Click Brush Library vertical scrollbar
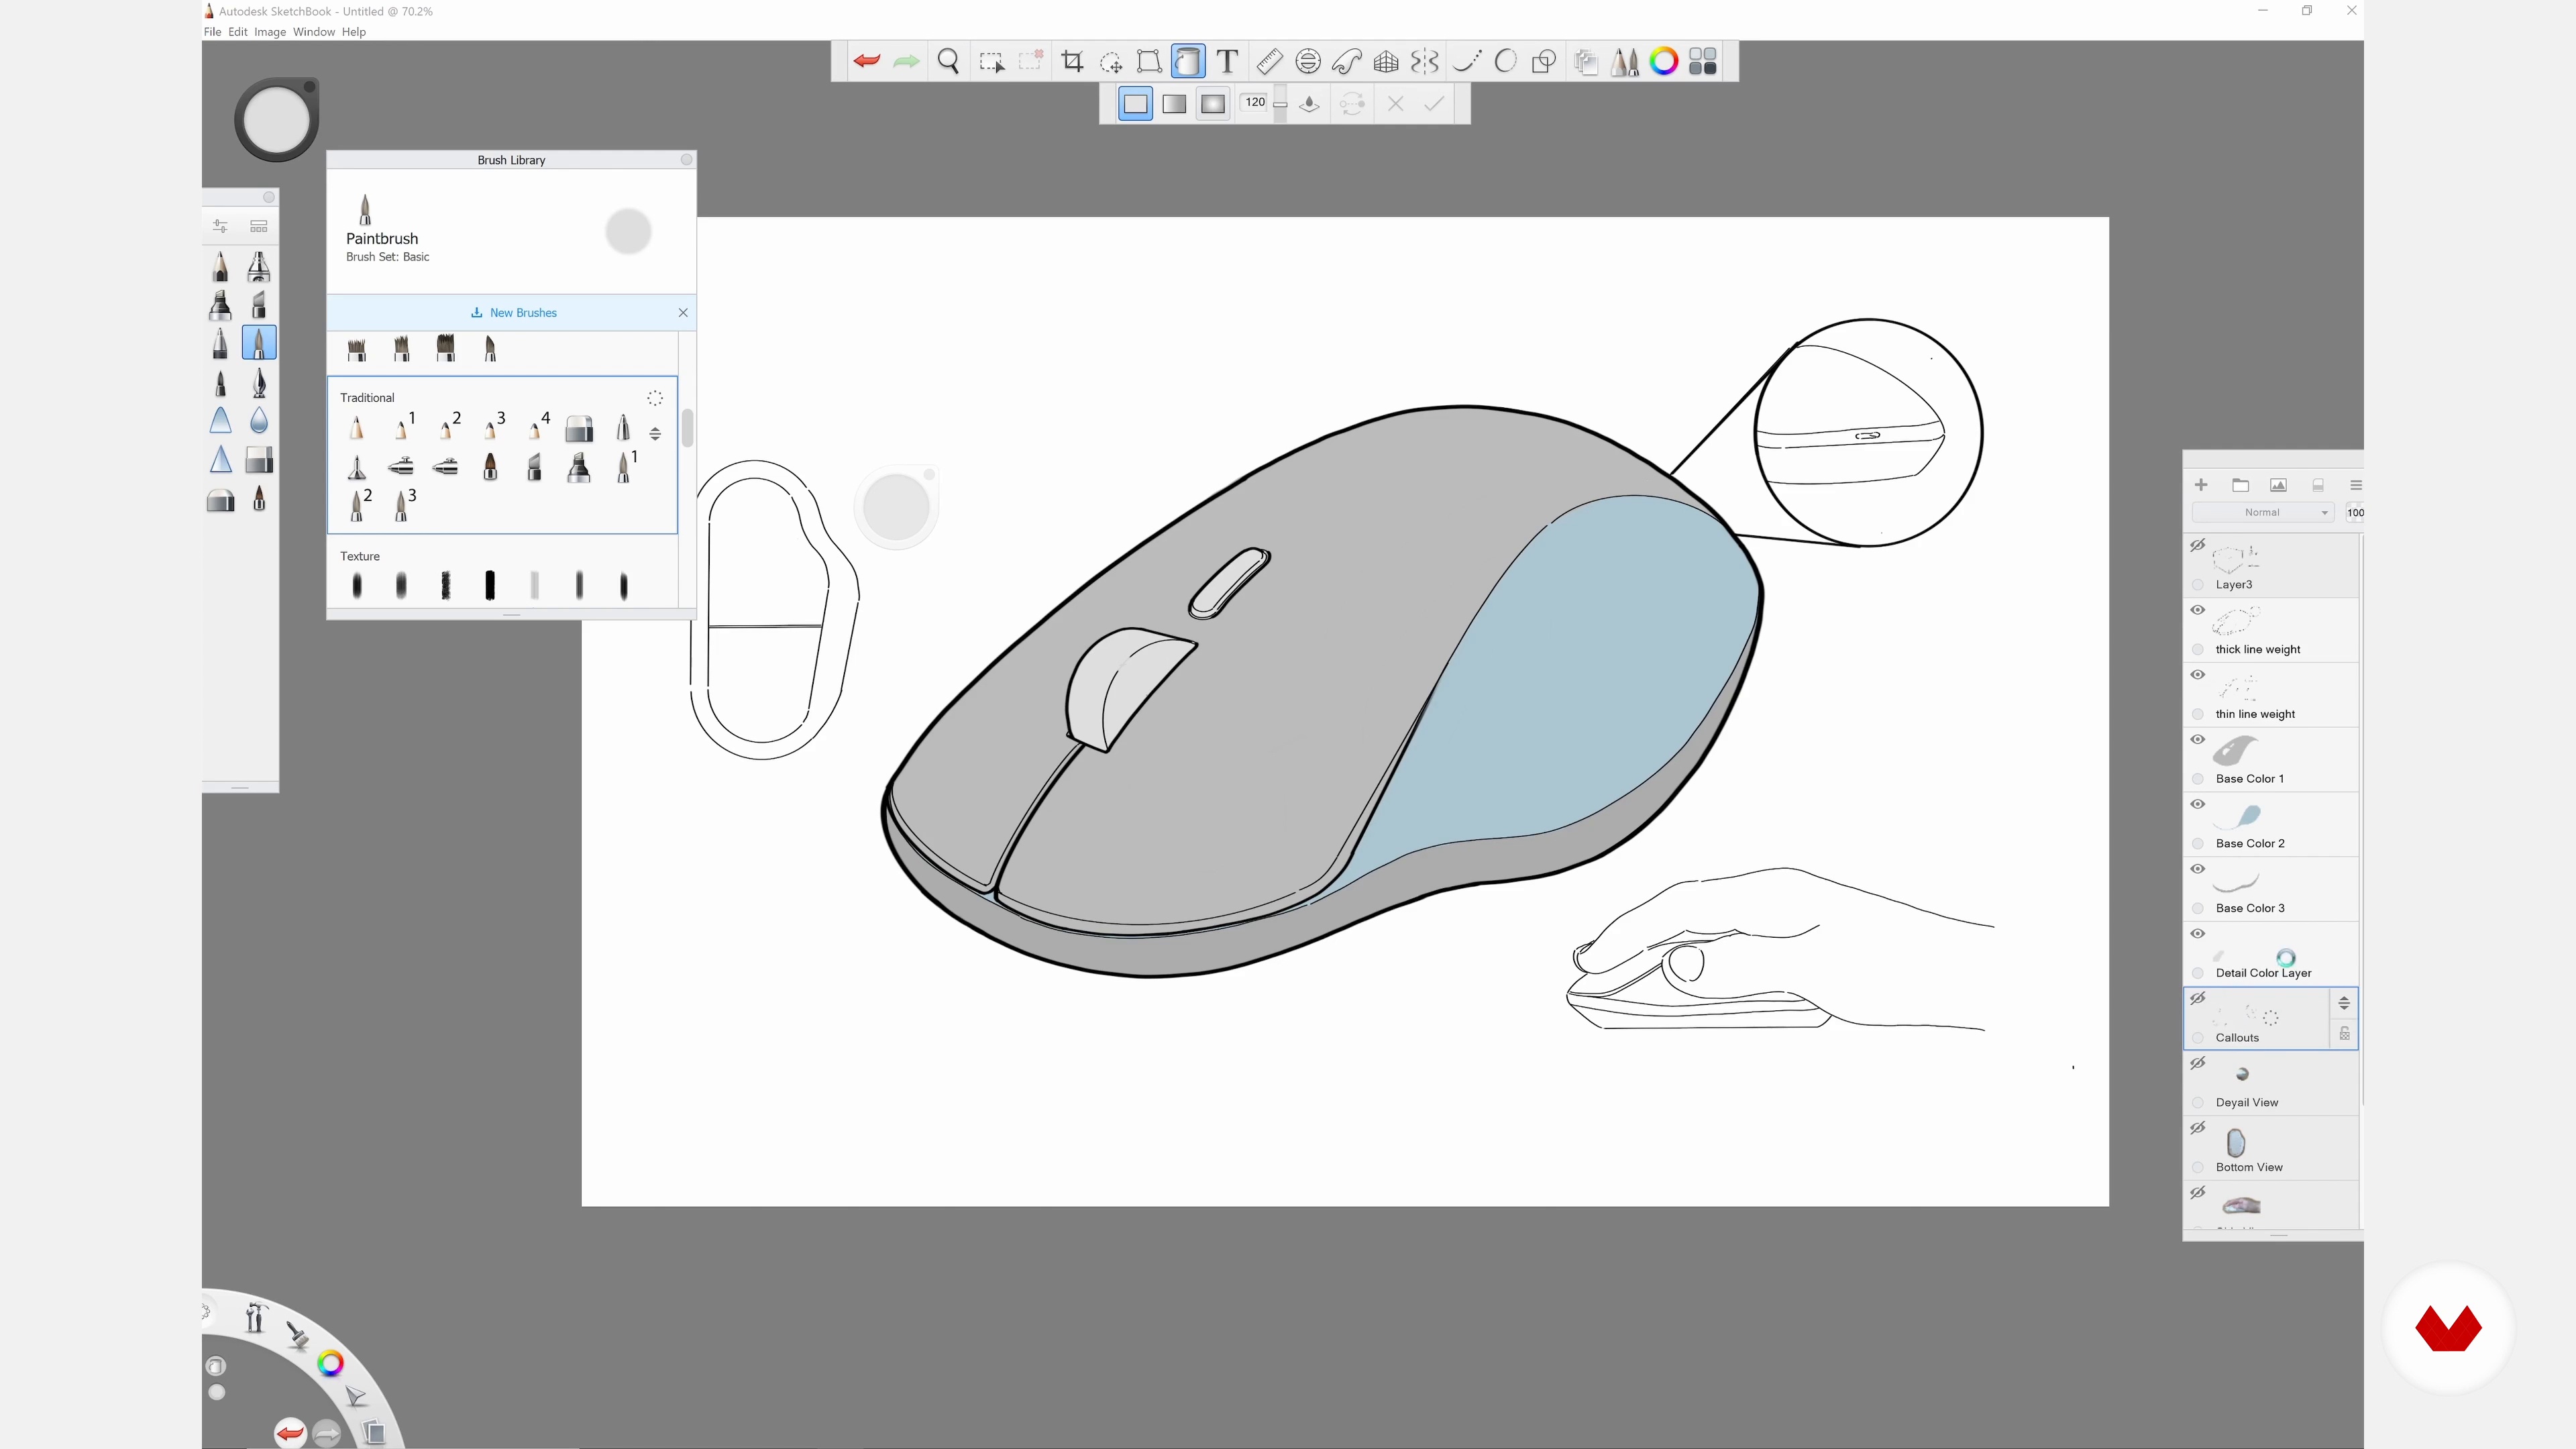The image size is (2576, 1449). point(687,428)
